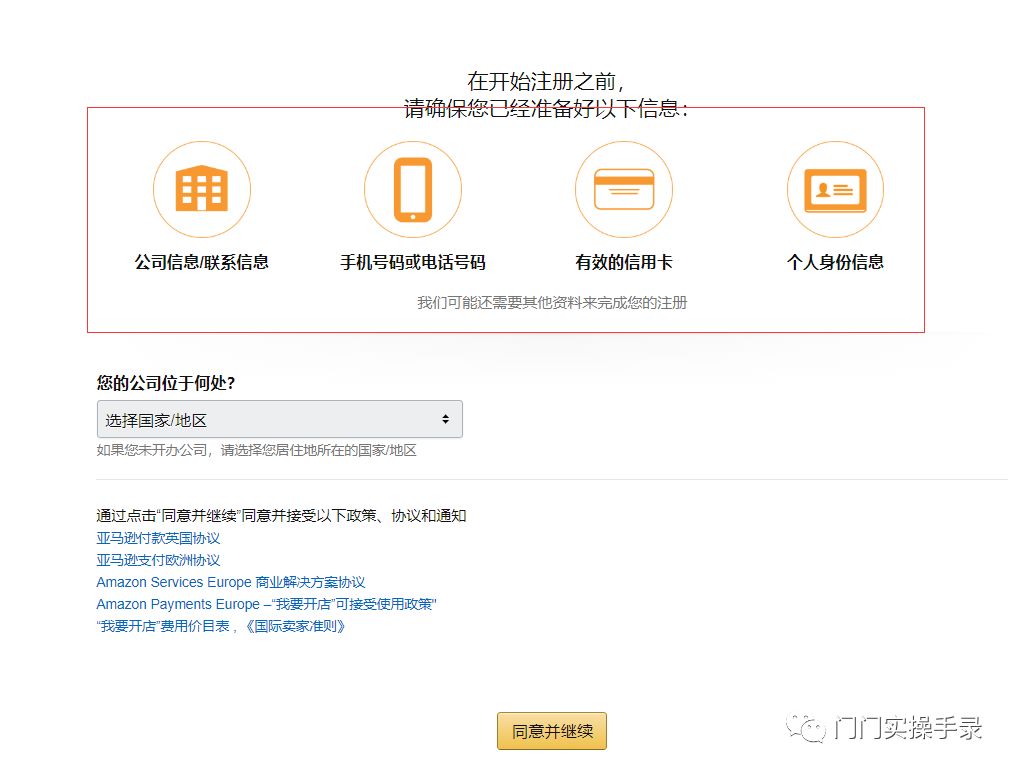Screen dimensions: 1015x772
Task: Open the "我要开店"费用价目表 link
Action: 163,626
